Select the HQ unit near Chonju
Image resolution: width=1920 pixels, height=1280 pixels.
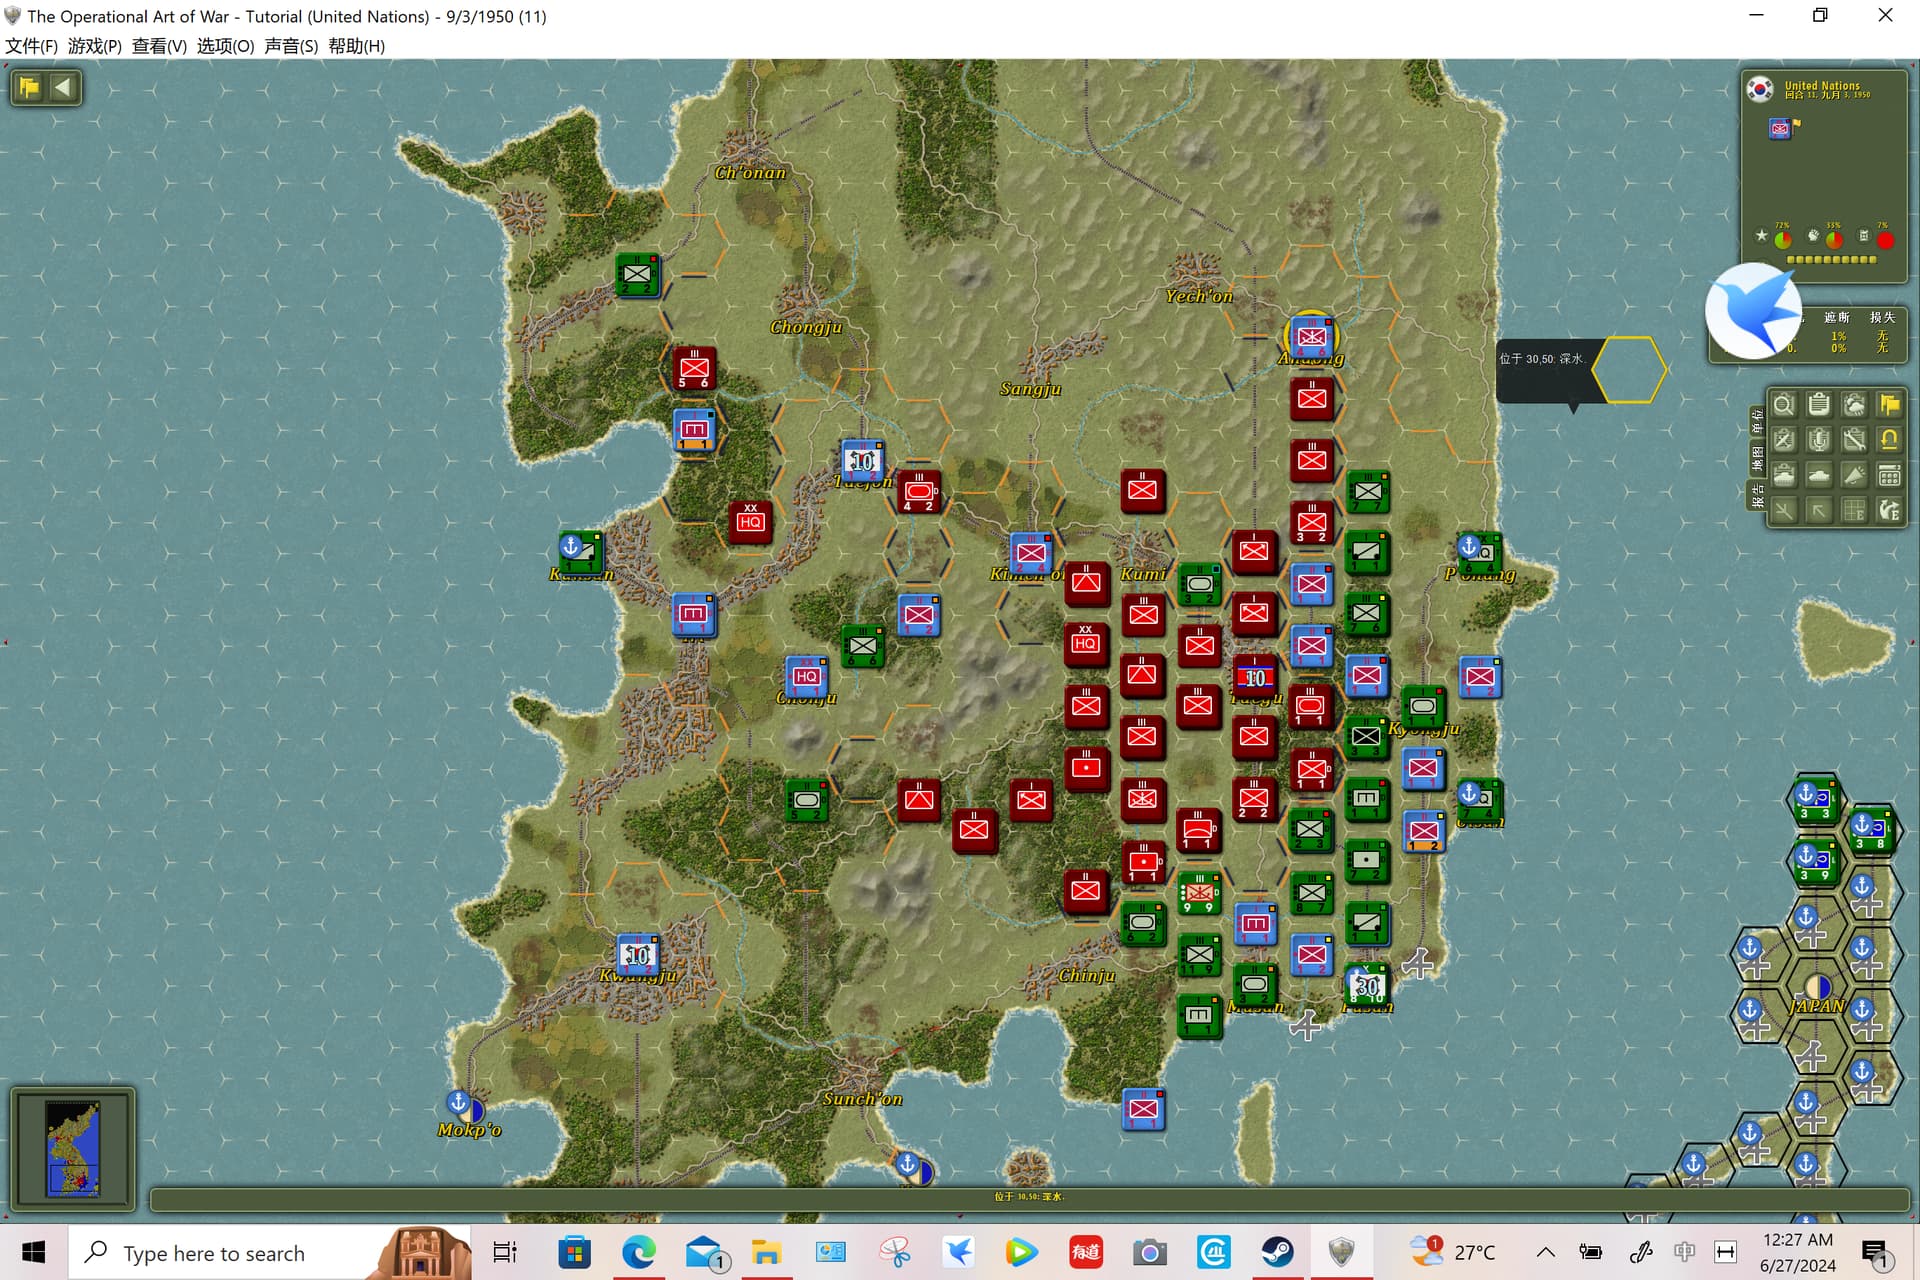pos(806,676)
